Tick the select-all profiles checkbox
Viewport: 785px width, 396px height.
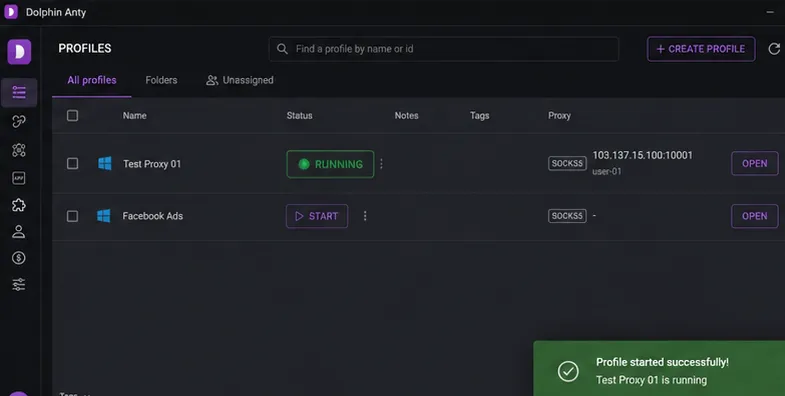[x=73, y=116]
